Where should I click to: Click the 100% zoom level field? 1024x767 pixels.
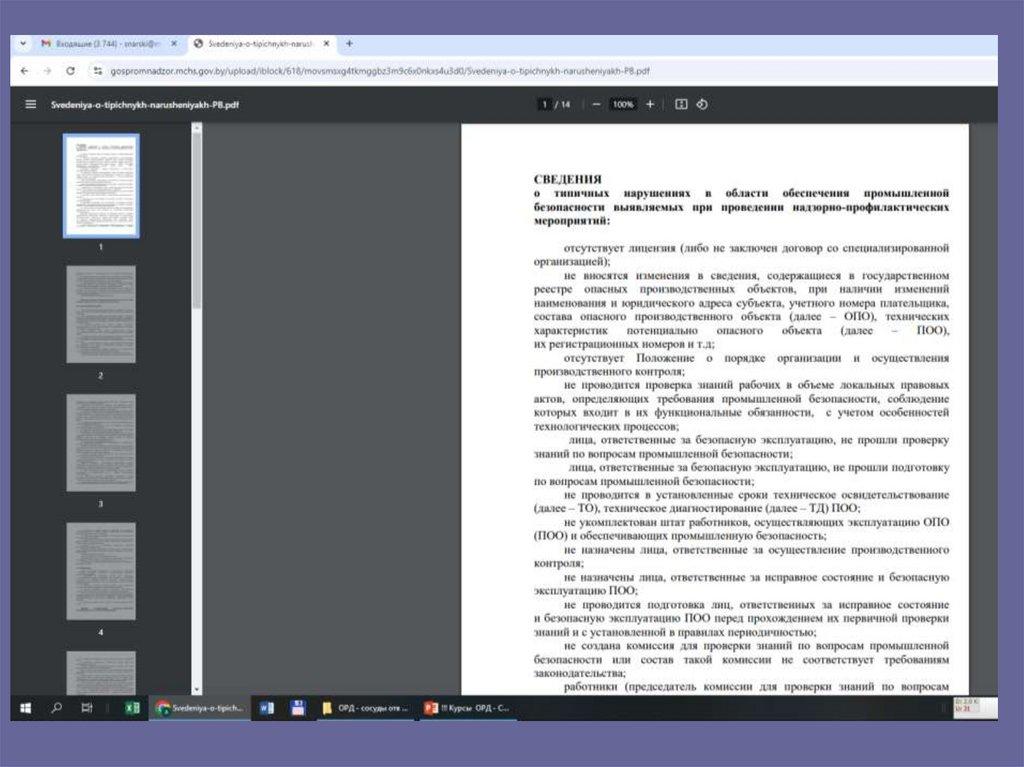[x=623, y=104]
